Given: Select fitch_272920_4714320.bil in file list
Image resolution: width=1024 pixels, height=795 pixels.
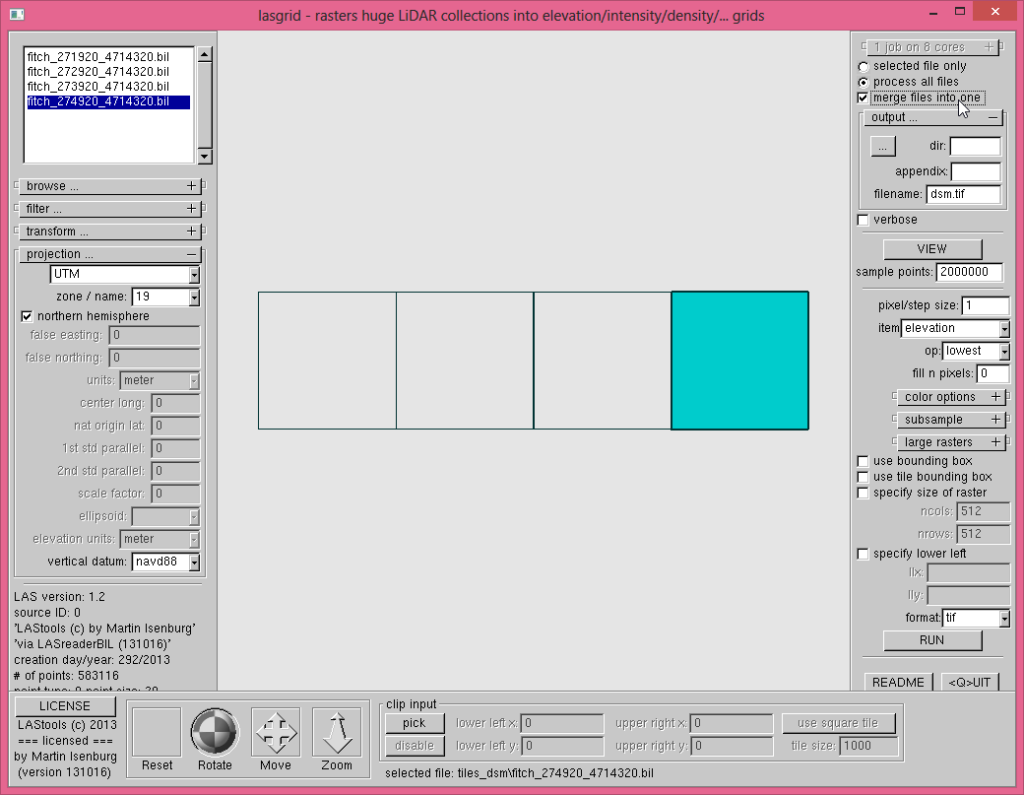Looking at the screenshot, I should [x=97, y=72].
